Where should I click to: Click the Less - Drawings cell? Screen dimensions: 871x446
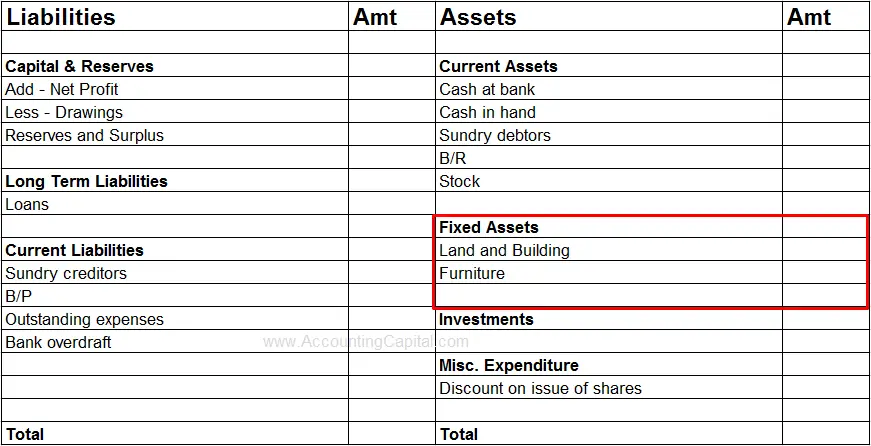[x=64, y=112]
